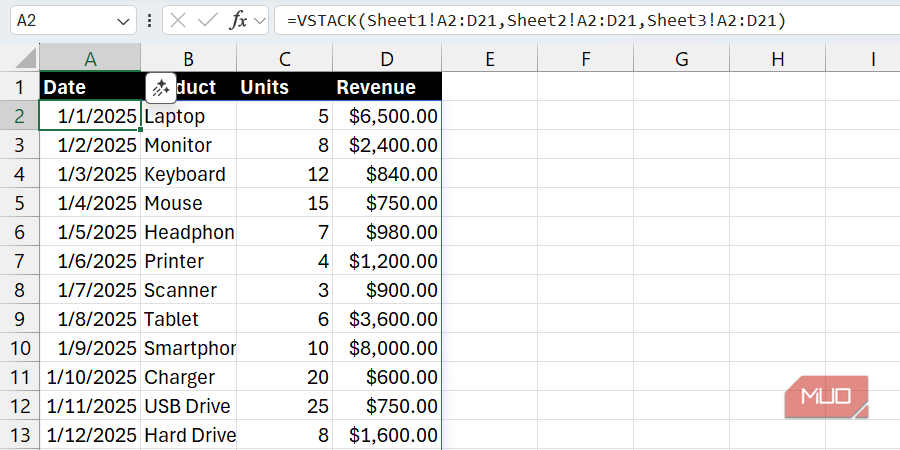Viewport: 900px width, 450px height.
Task: Select column D header
Action: pos(387,59)
